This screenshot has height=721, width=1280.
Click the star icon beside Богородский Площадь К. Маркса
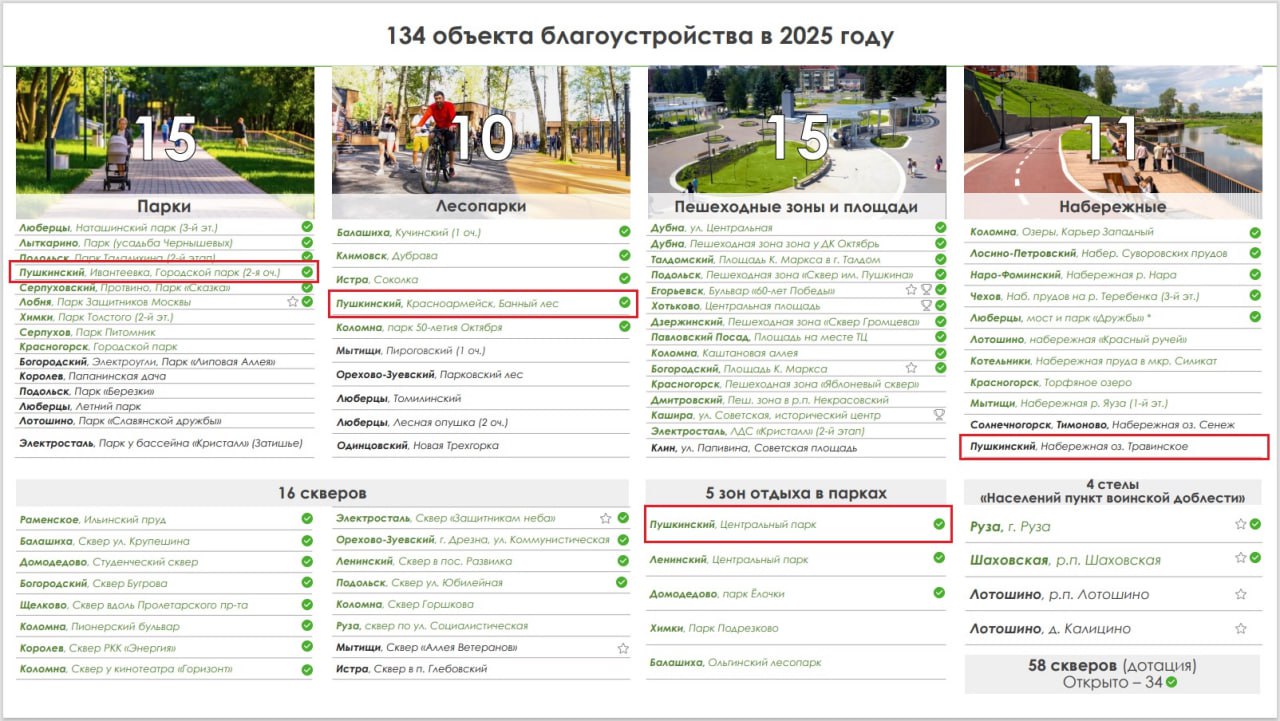911,368
